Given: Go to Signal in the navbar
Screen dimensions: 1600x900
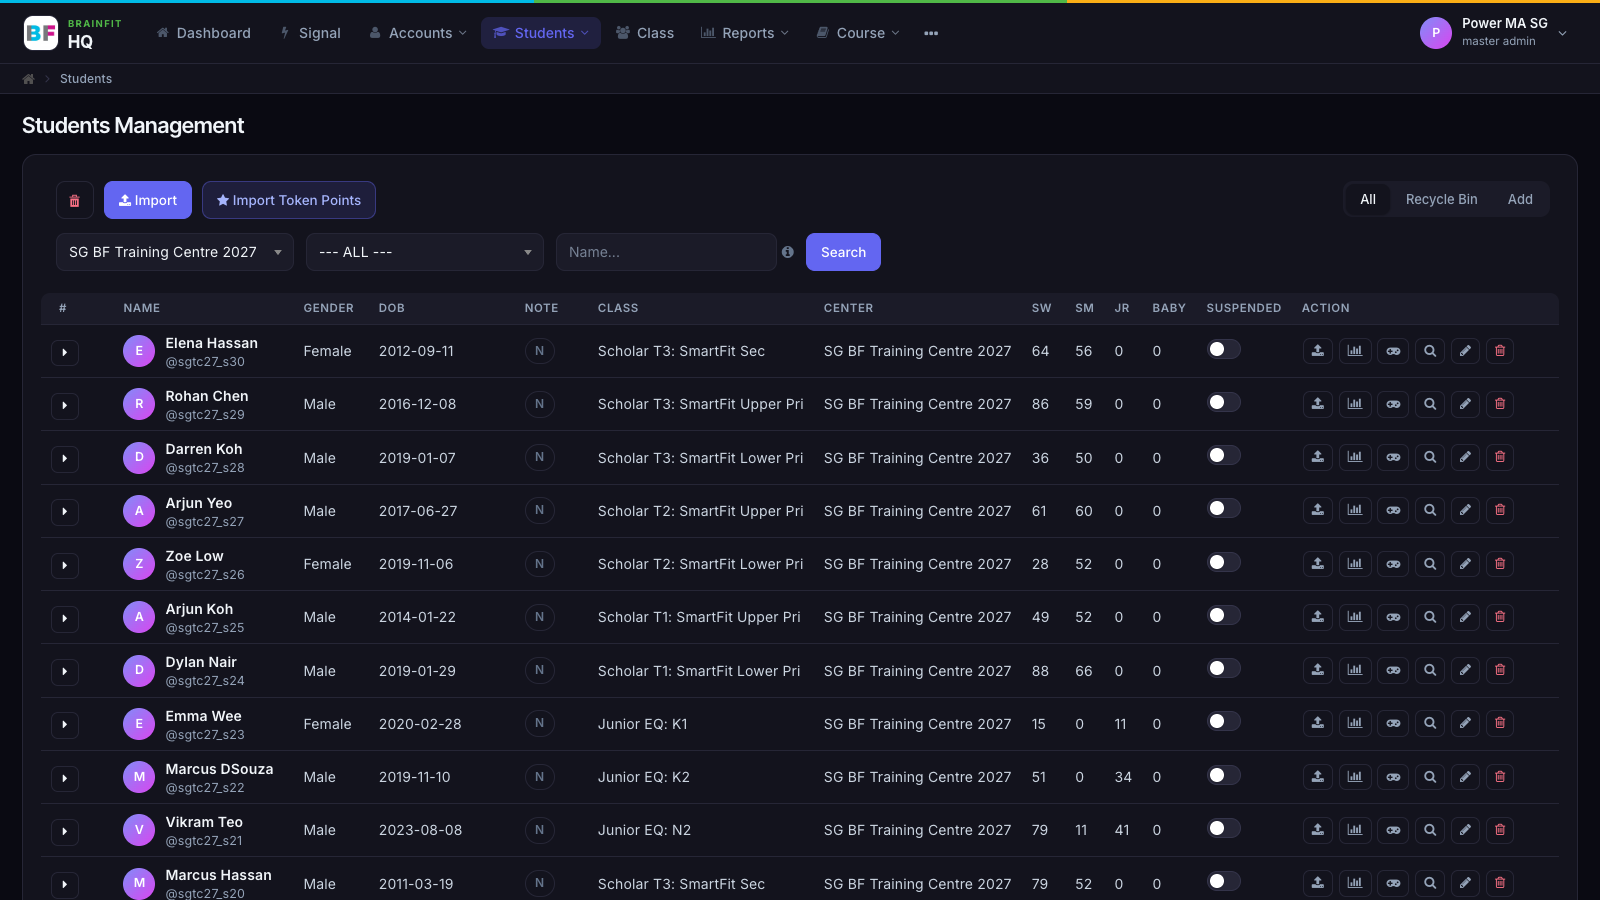Looking at the screenshot, I should click(x=310, y=33).
